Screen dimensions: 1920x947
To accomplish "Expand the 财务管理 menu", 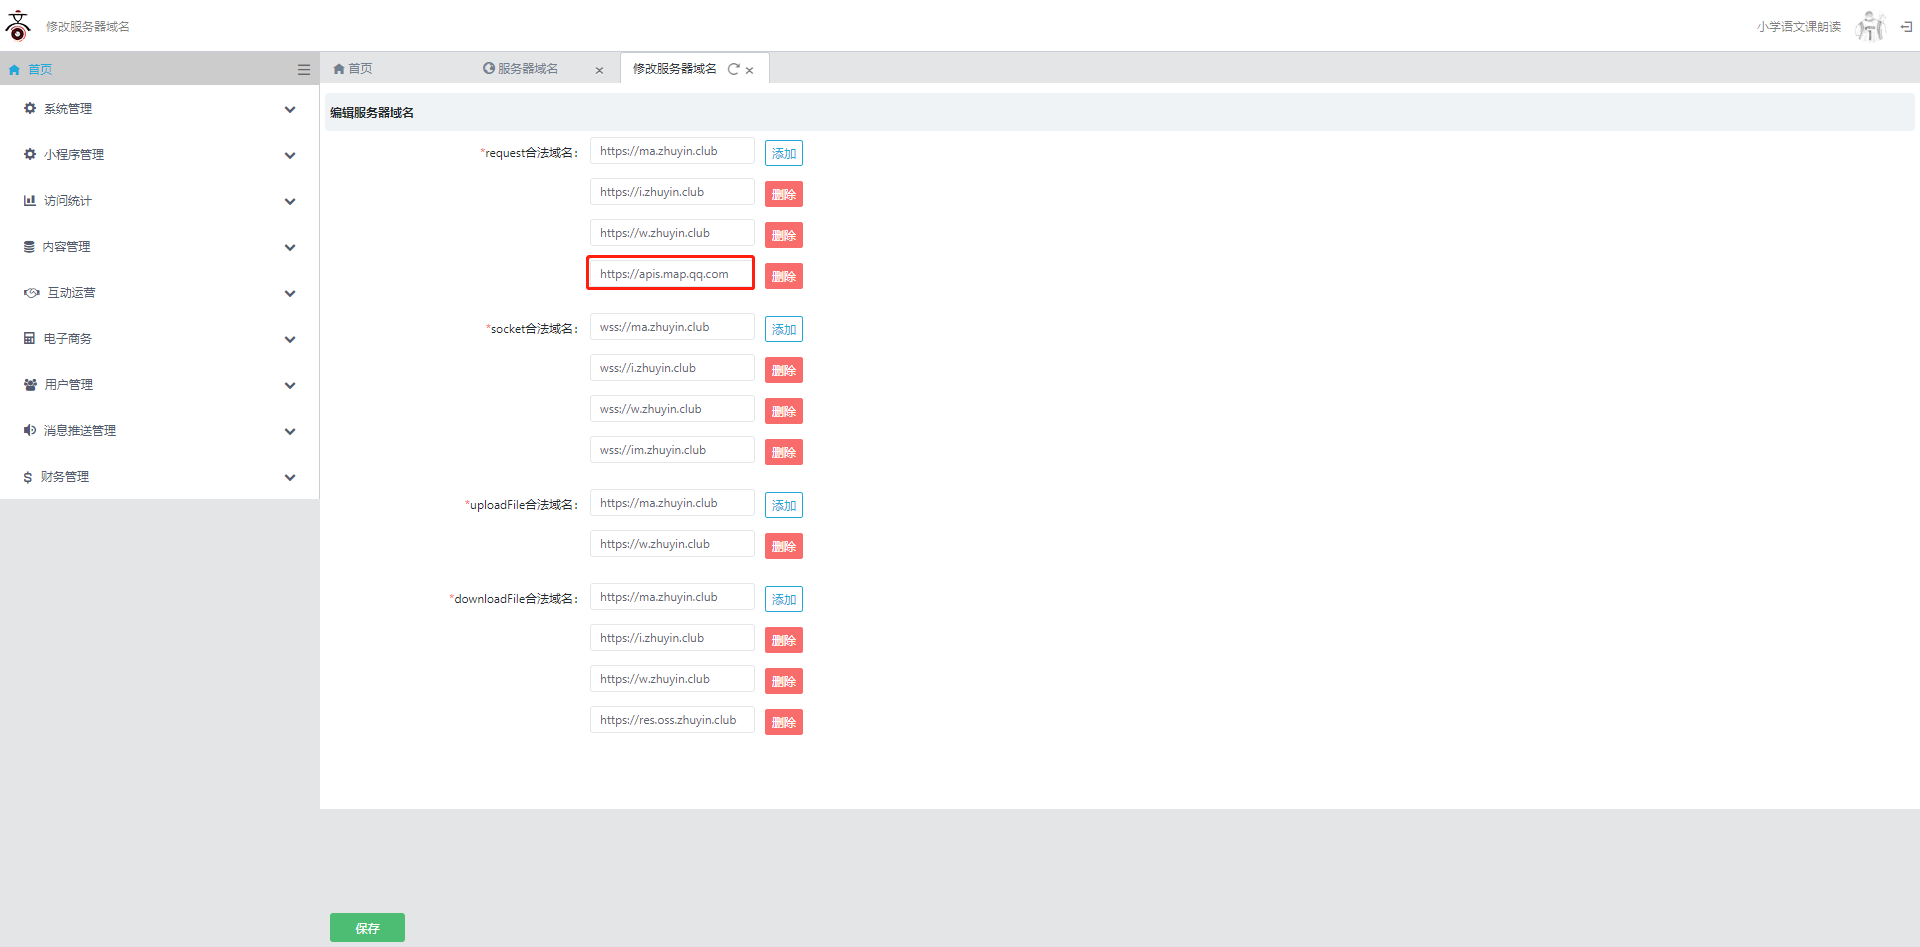I will [x=160, y=477].
